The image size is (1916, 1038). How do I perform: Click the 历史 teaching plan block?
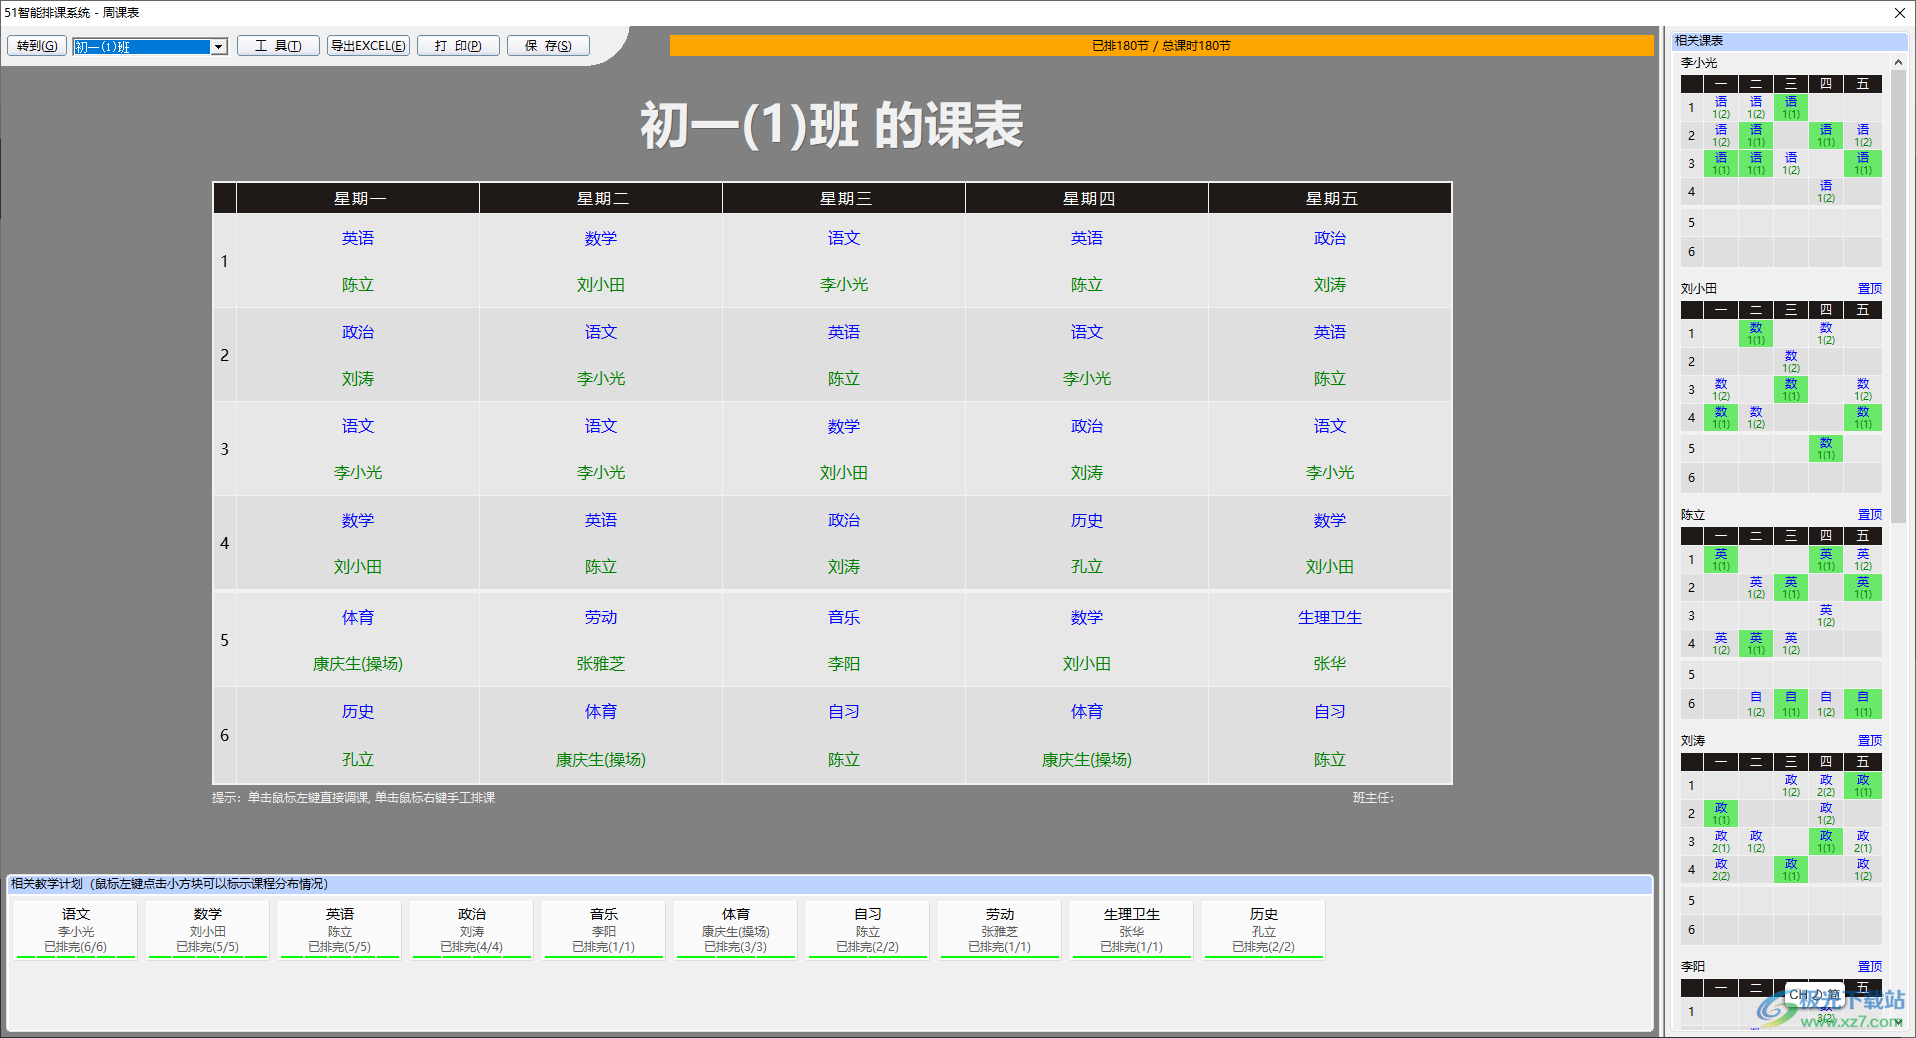1264,930
